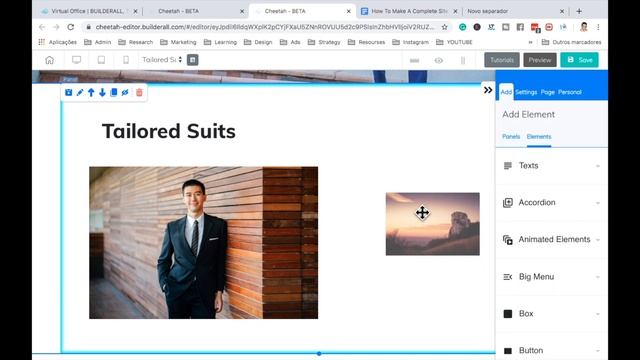This screenshot has height=360, width=640.
Task: Expand the Big Menu group
Action: point(551,277)
